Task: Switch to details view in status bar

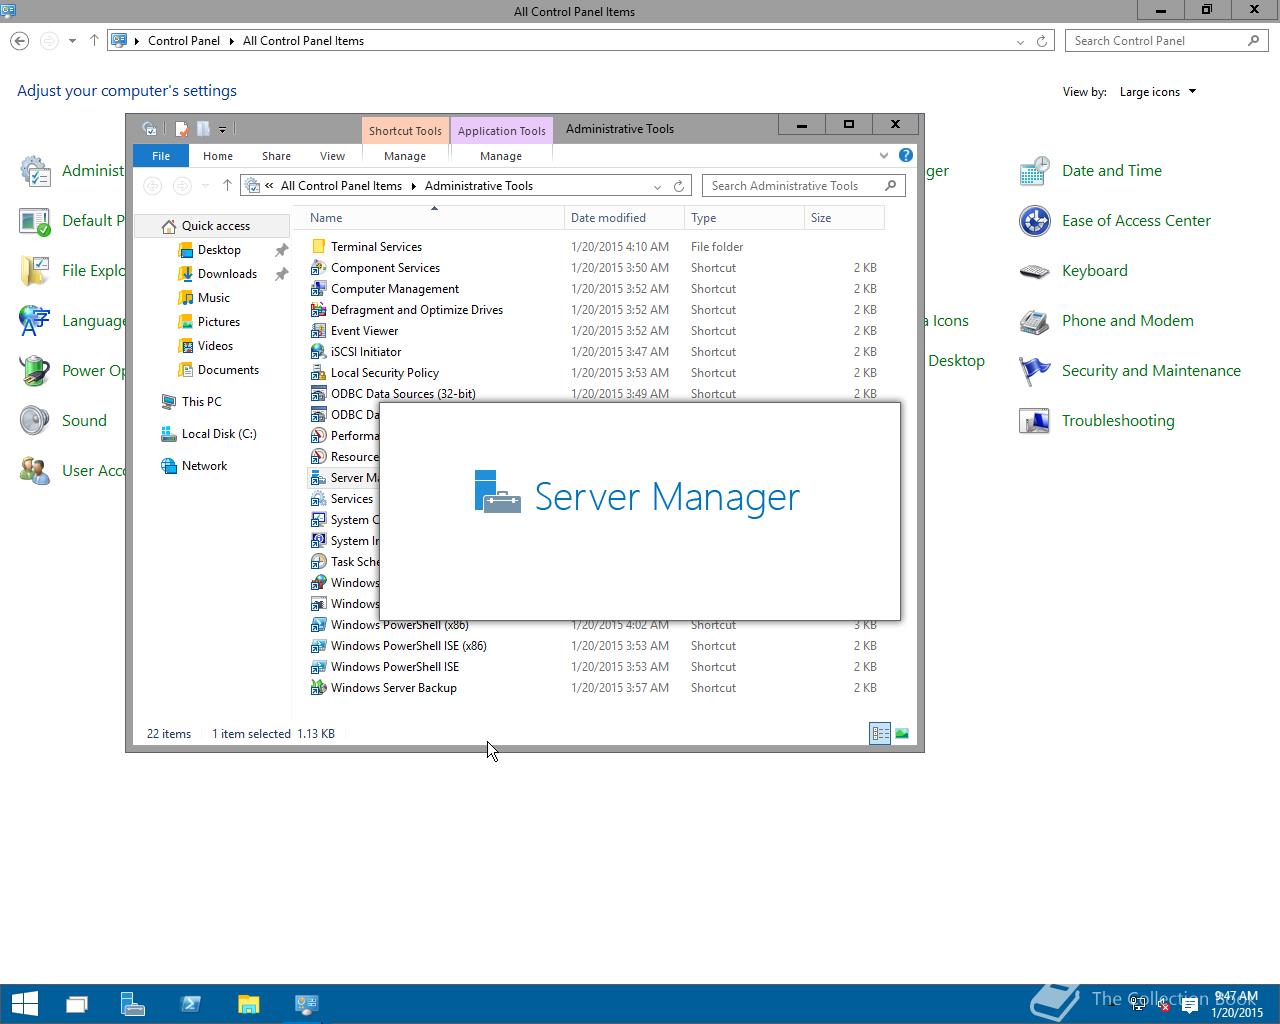Action: [880, 733]
